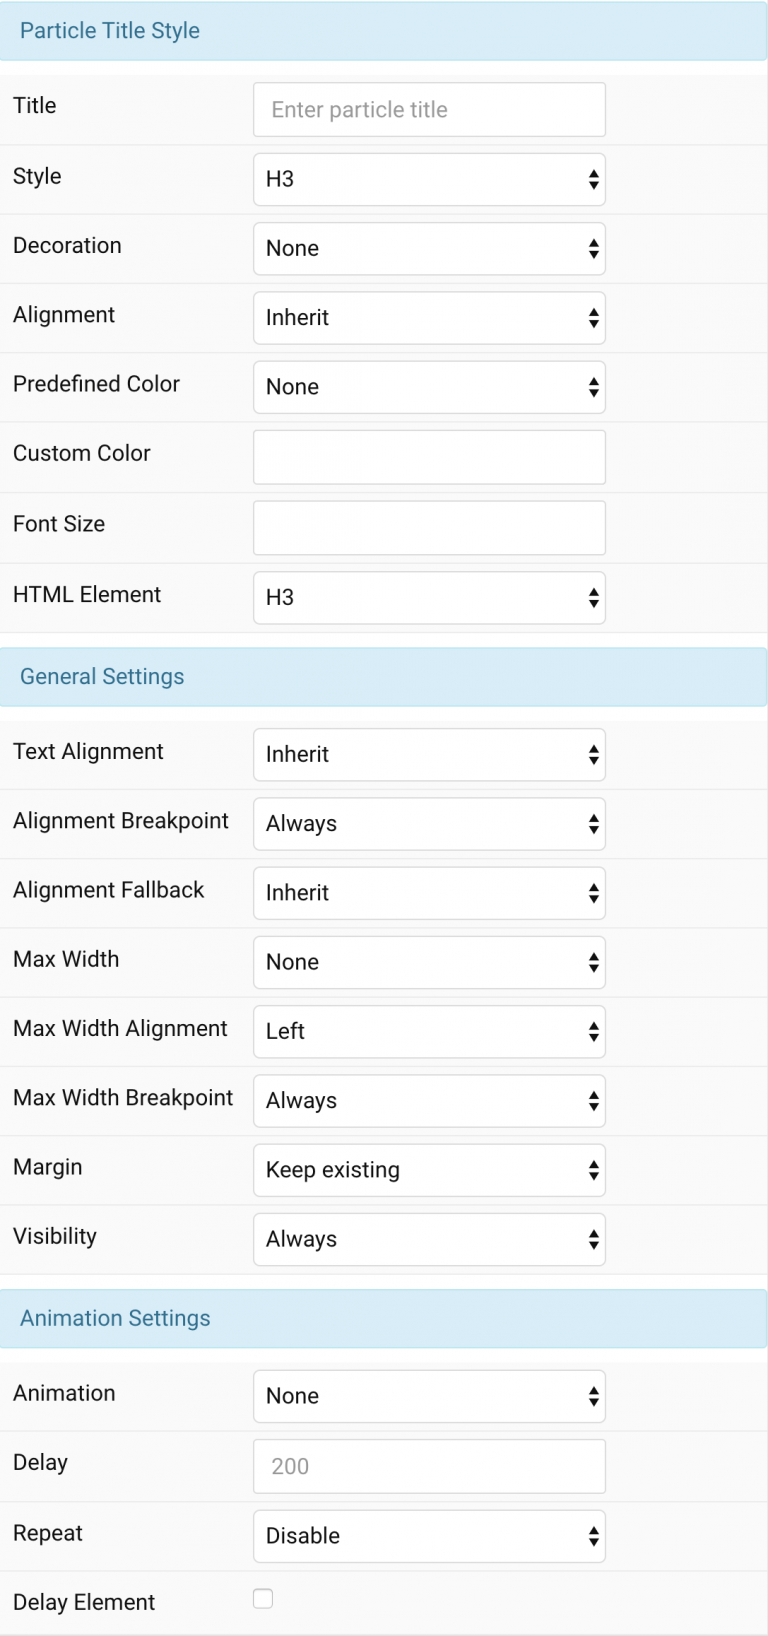Open the Style dropdown showing H3
Image resolution: width=768 pixels, height=1636 pixels.
click(x=429, y=179)
